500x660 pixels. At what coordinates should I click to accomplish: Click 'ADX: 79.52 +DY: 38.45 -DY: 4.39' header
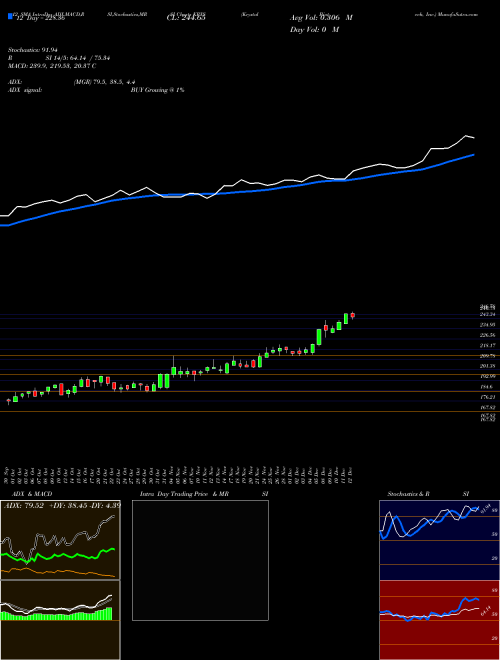pos(62,505)
